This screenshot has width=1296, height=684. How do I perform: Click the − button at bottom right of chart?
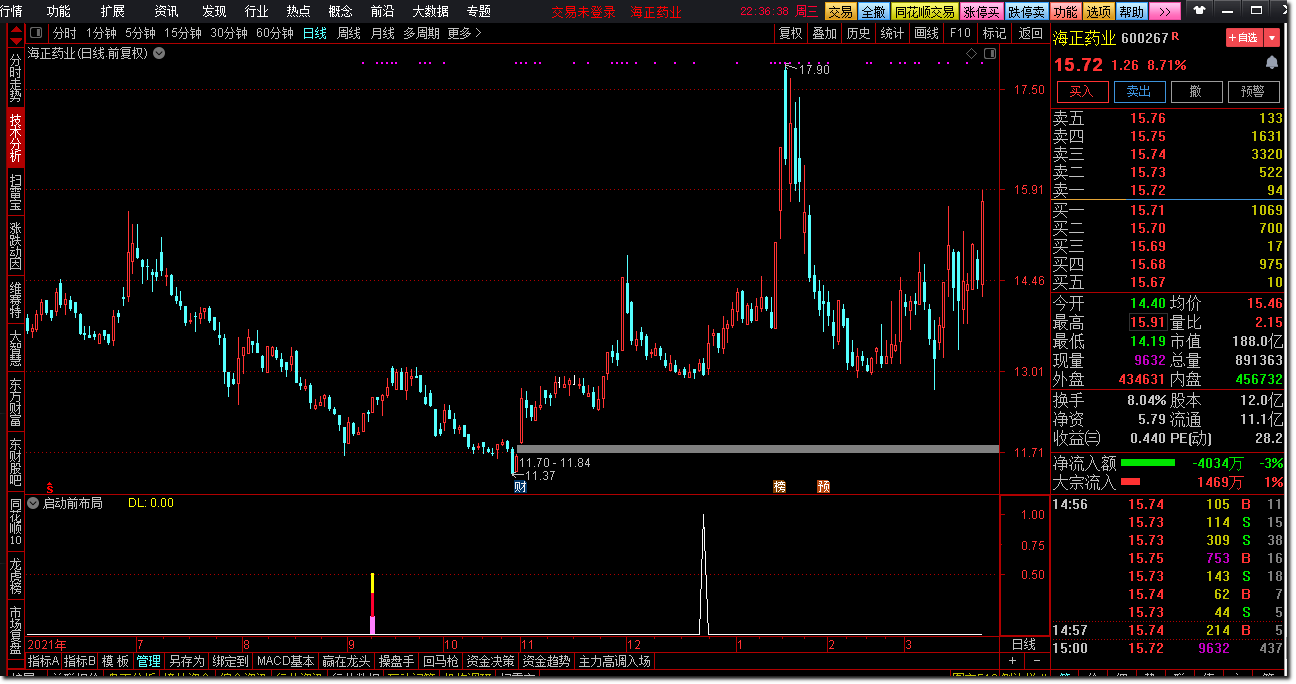pos(1035,661)
